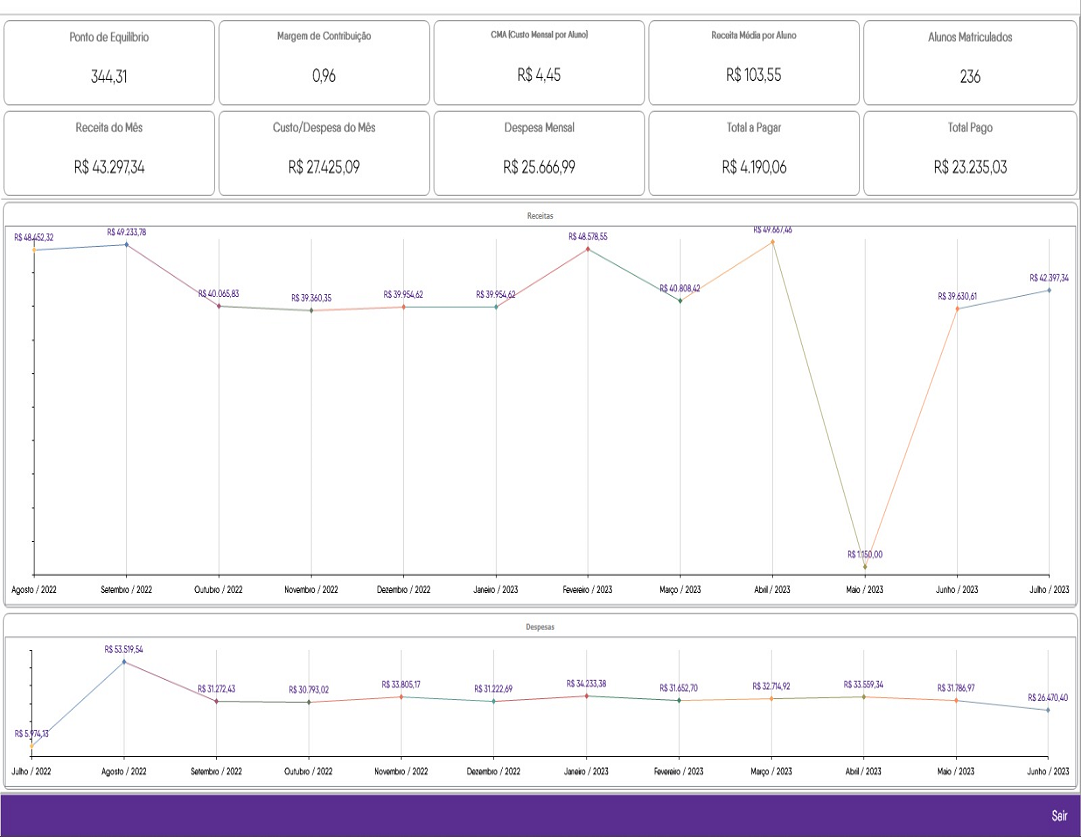Screen dimensions: 1081x837
Task: Select the Custo/Despesa do Mês card
Action: coord(324,153)
